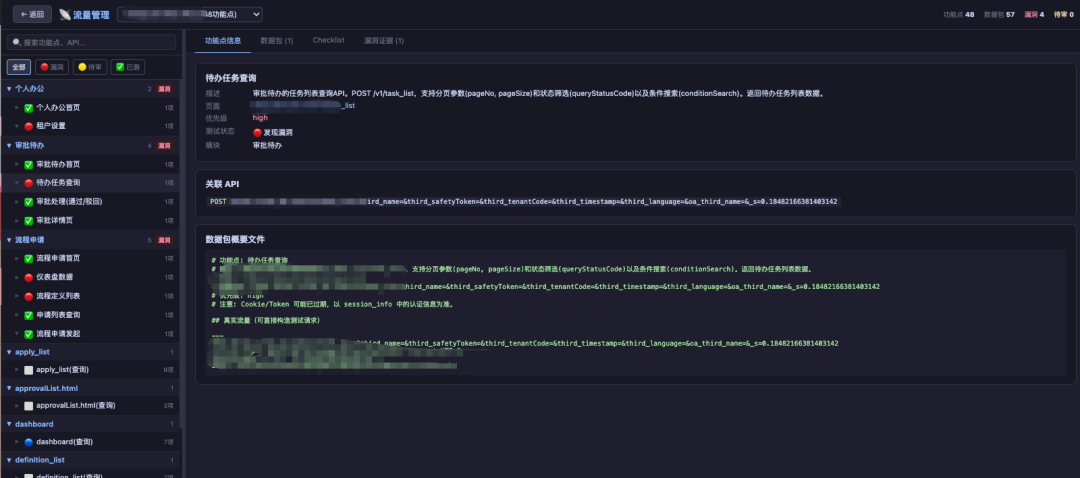The height and width of the screenshot is (478, 1080).
Task: Click the 漏洞 4 counter in header
Action: click(x=1035, y=14)
